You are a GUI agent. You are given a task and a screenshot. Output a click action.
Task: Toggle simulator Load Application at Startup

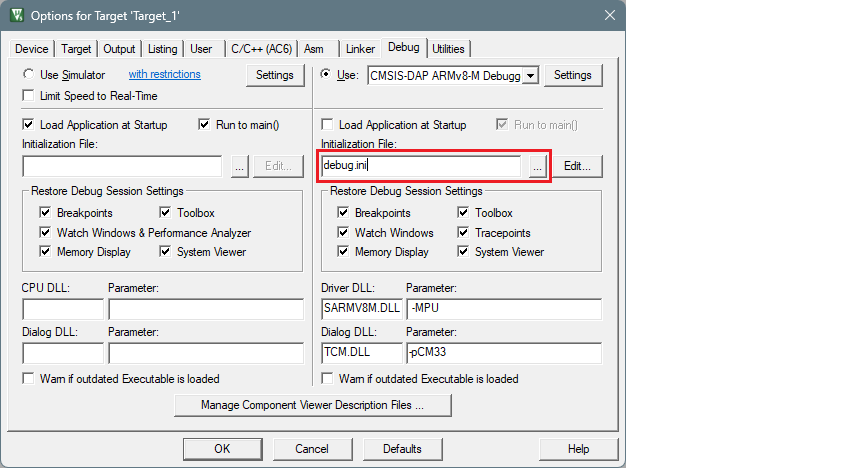28,124
